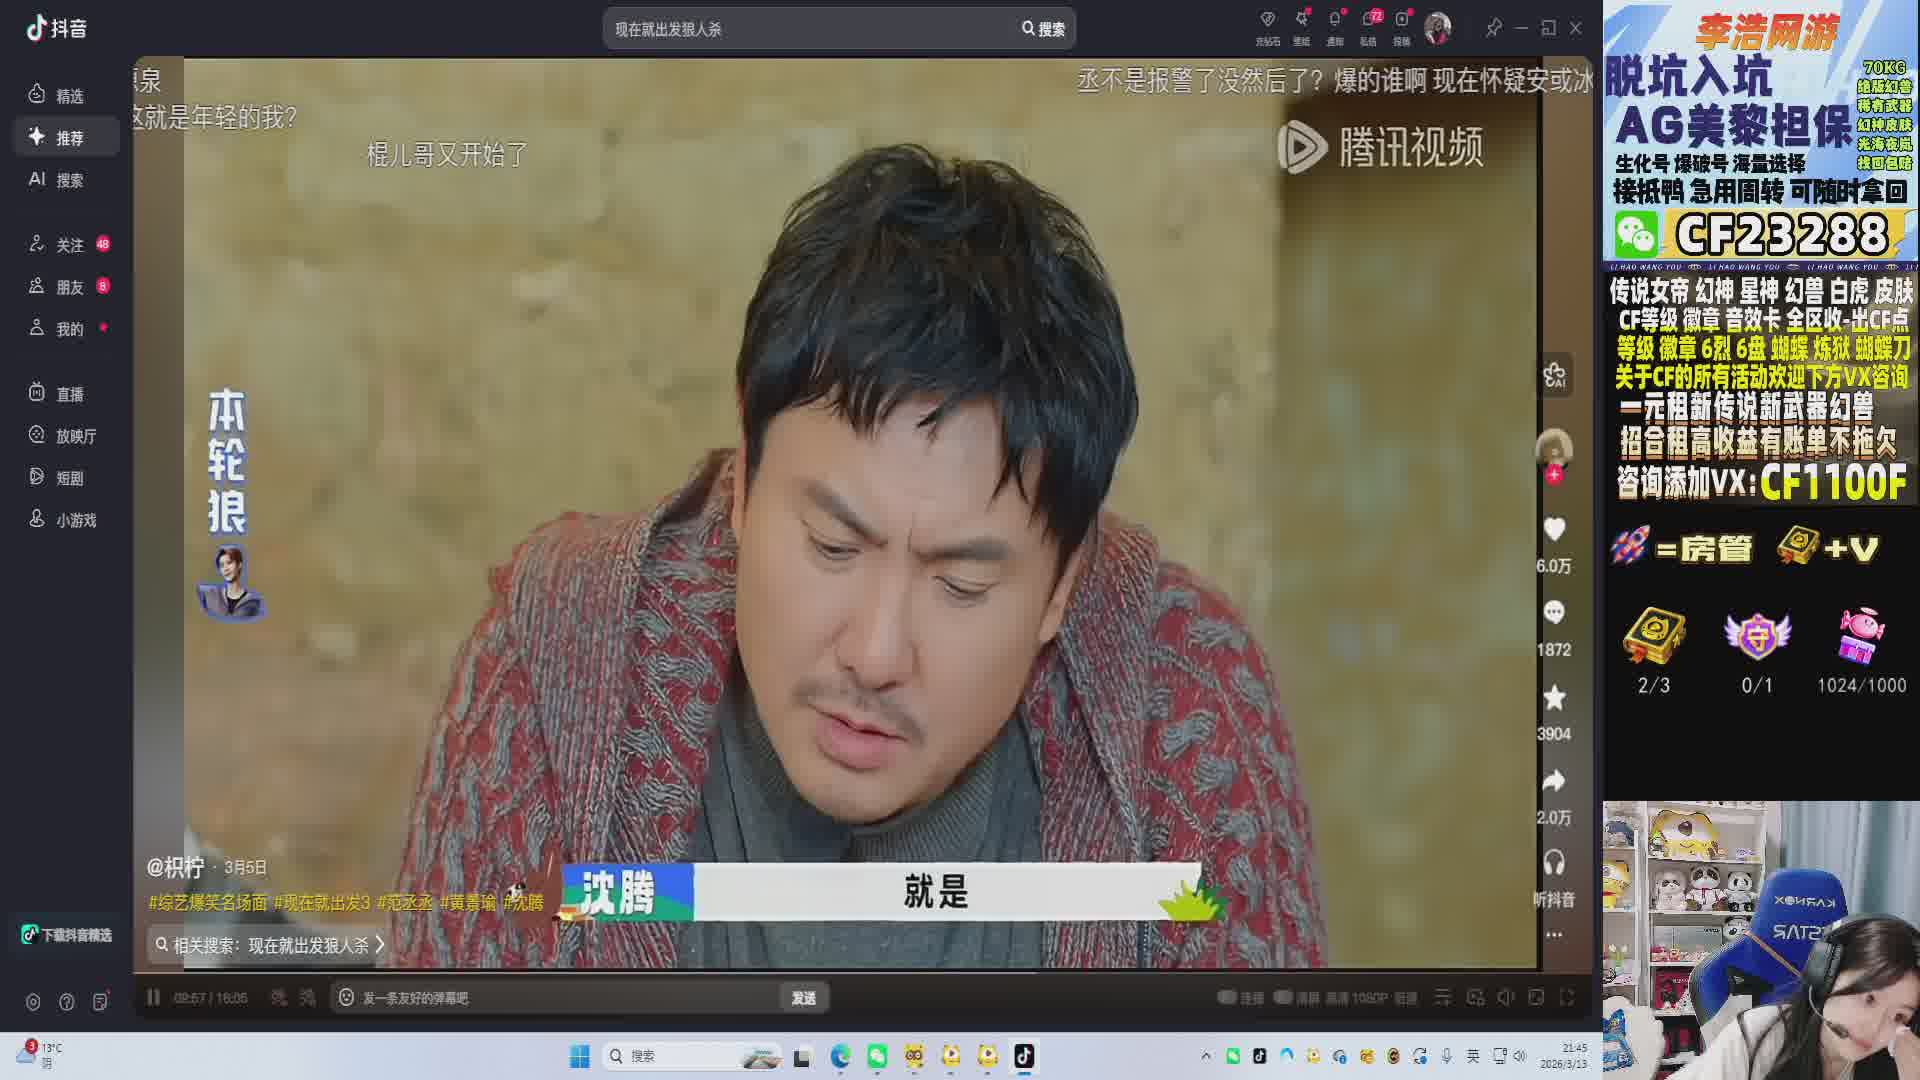This screenshot has width=1920, height=1080.
Task: Open the 关注 following tab in the sidebar
Action: 69,245
